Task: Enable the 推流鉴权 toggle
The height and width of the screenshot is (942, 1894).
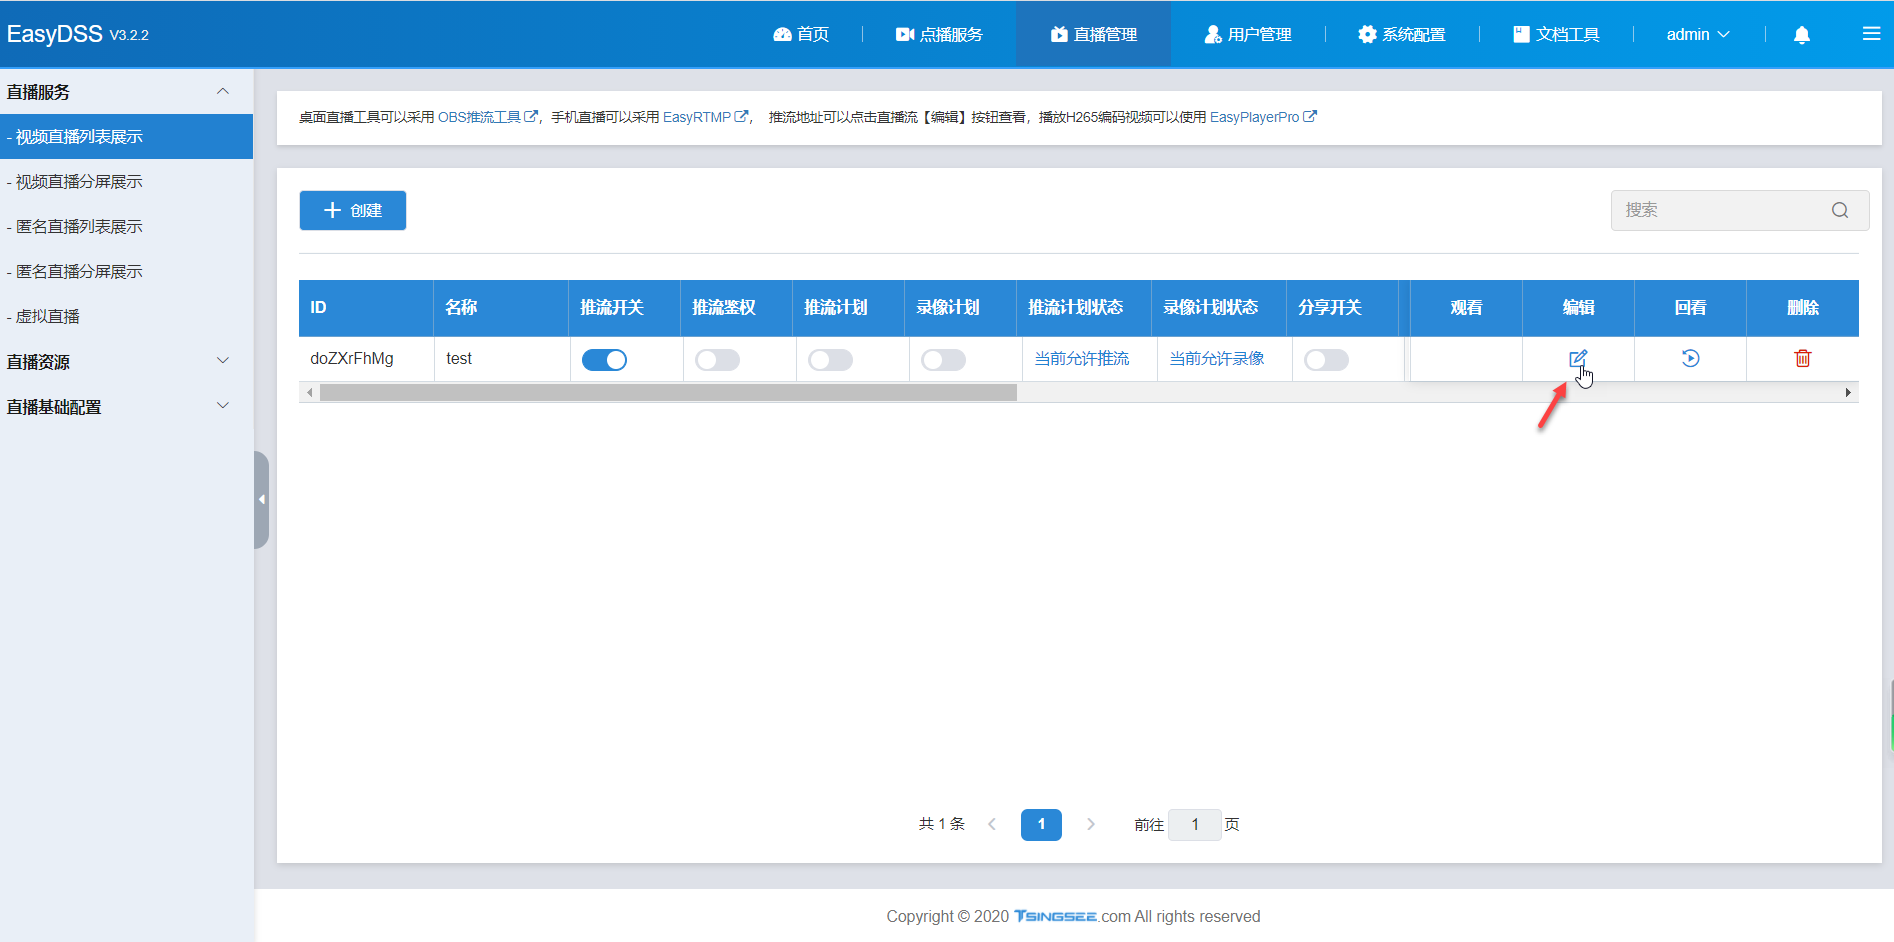Action: coord(717,359)
